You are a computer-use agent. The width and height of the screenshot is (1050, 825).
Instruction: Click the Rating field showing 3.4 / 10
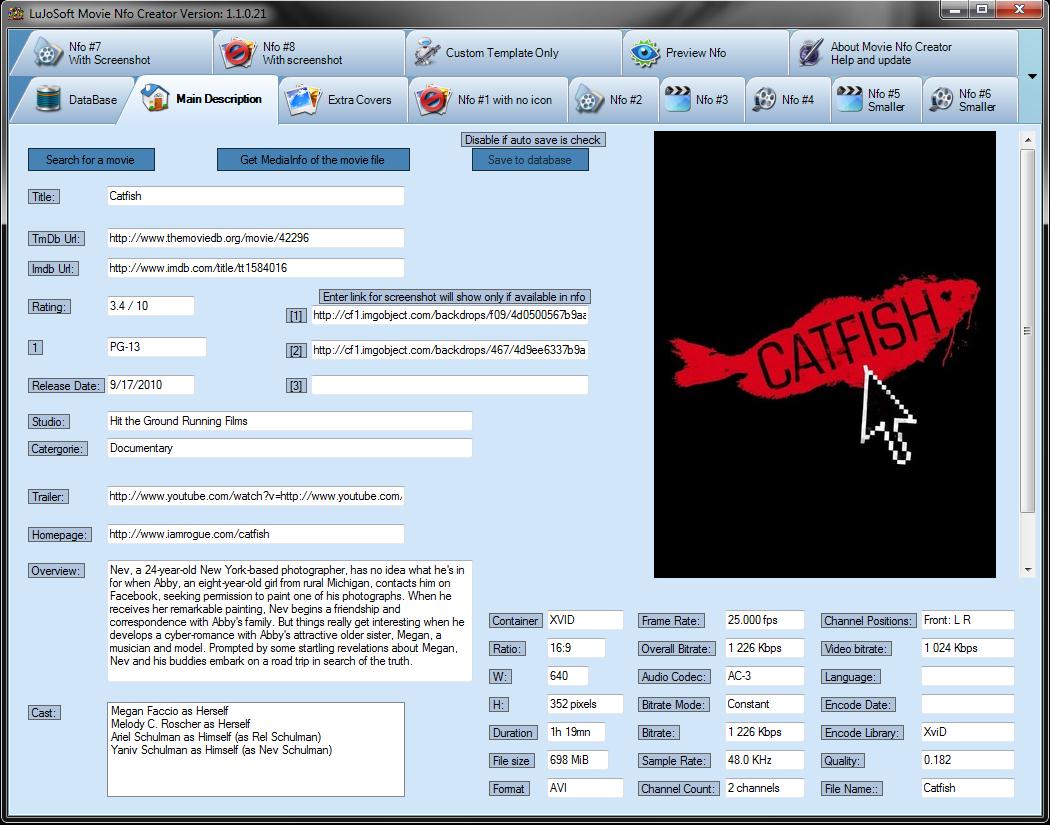pyautogui.click(x=151, y=306)
